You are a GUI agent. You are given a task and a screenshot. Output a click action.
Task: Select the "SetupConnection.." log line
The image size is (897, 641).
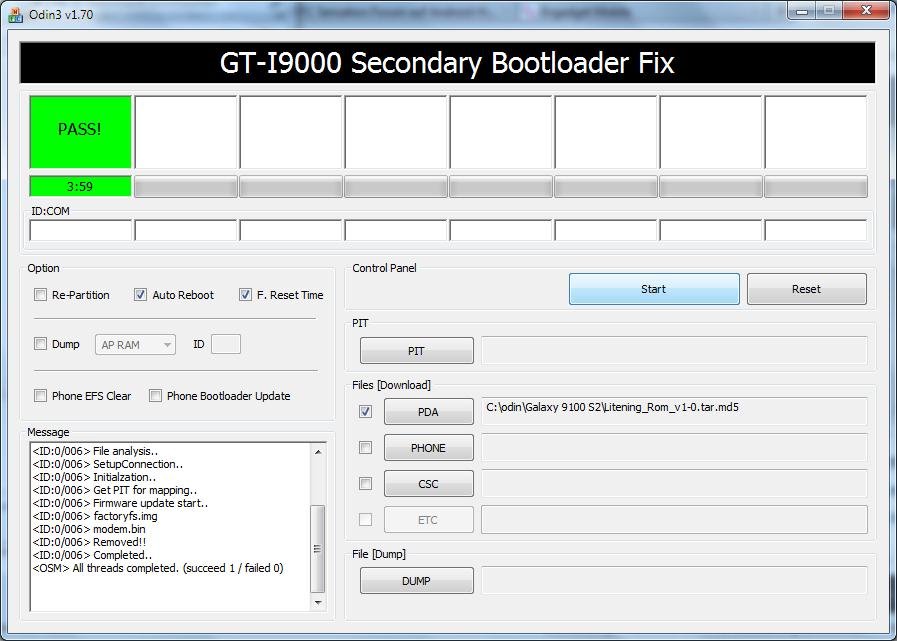coord(108,464)
